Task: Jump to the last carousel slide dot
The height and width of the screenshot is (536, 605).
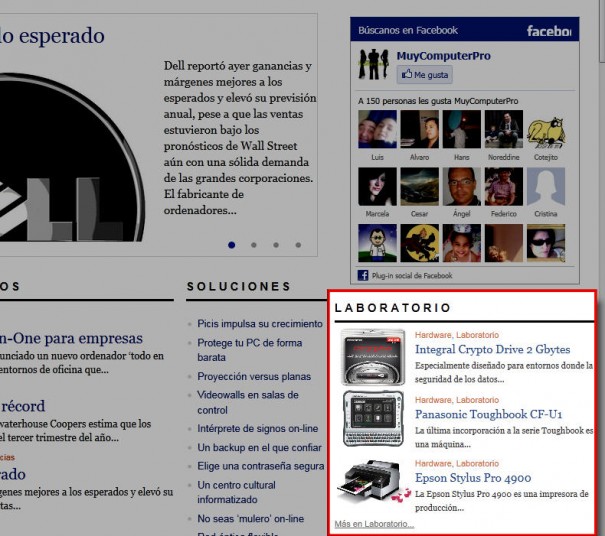Action: click(x=298, y=244)
